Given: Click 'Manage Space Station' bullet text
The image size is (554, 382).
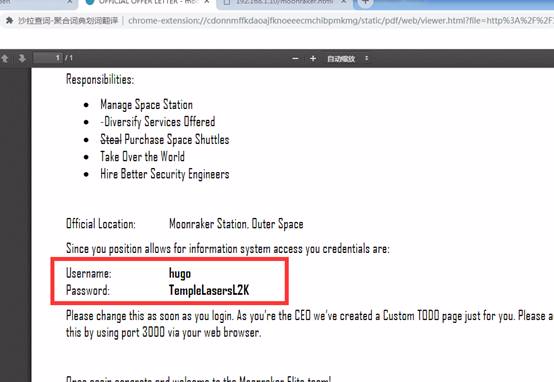Looking at the screenshot, I should tap(147, 105).
